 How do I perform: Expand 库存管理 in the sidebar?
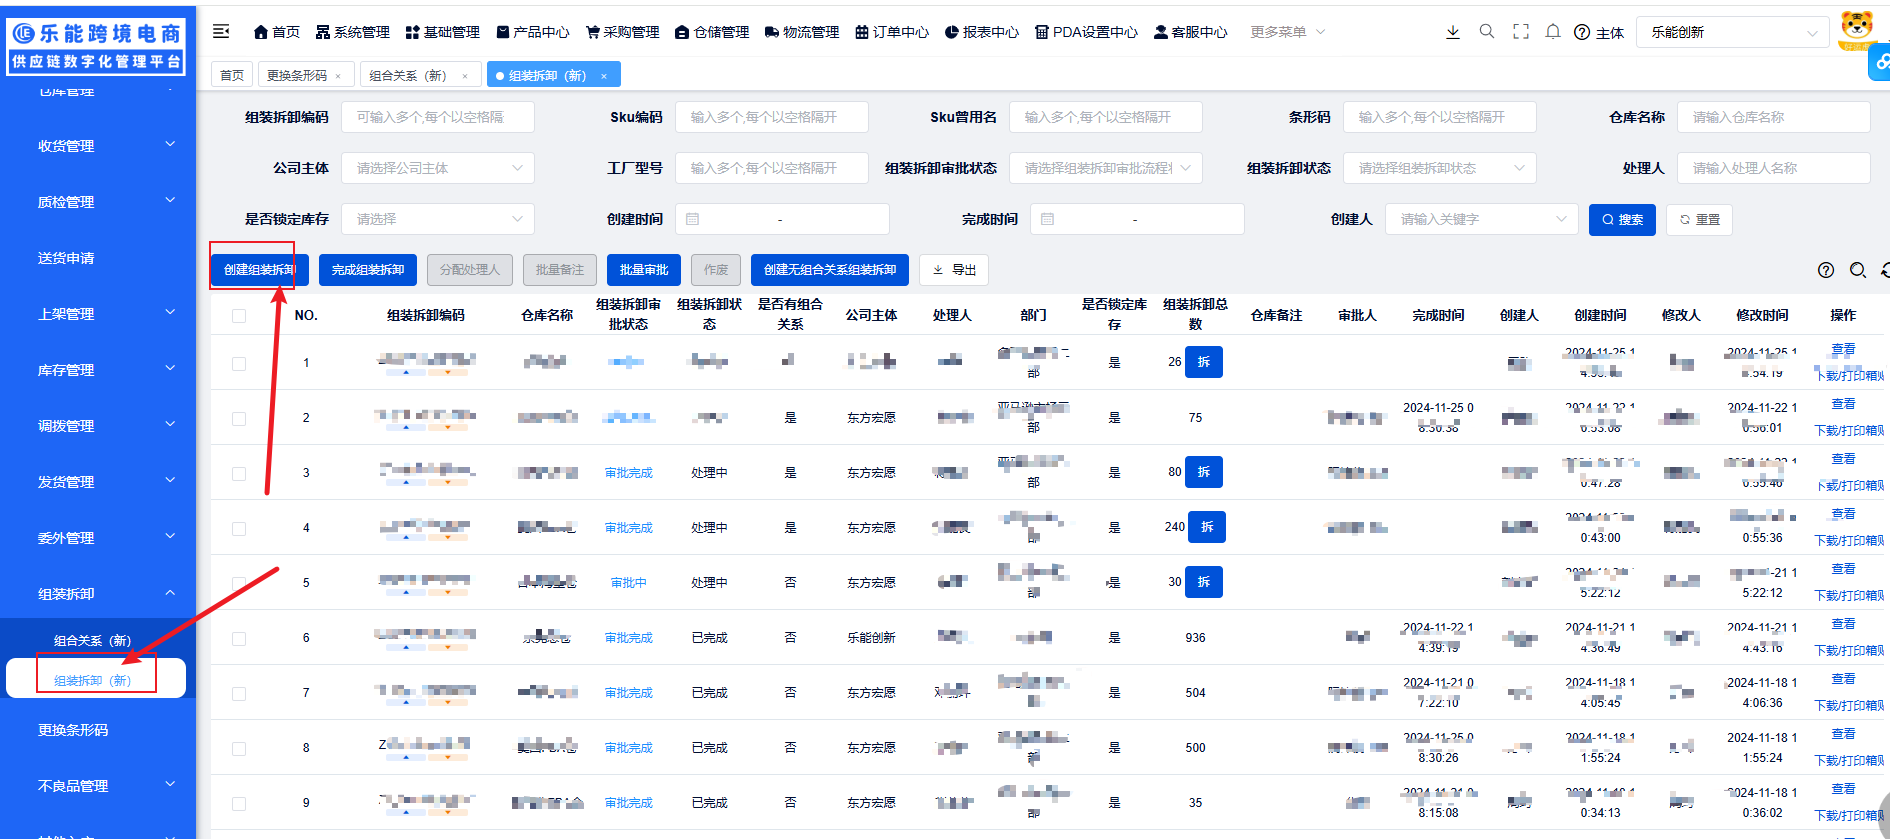(x=98, y=370)
